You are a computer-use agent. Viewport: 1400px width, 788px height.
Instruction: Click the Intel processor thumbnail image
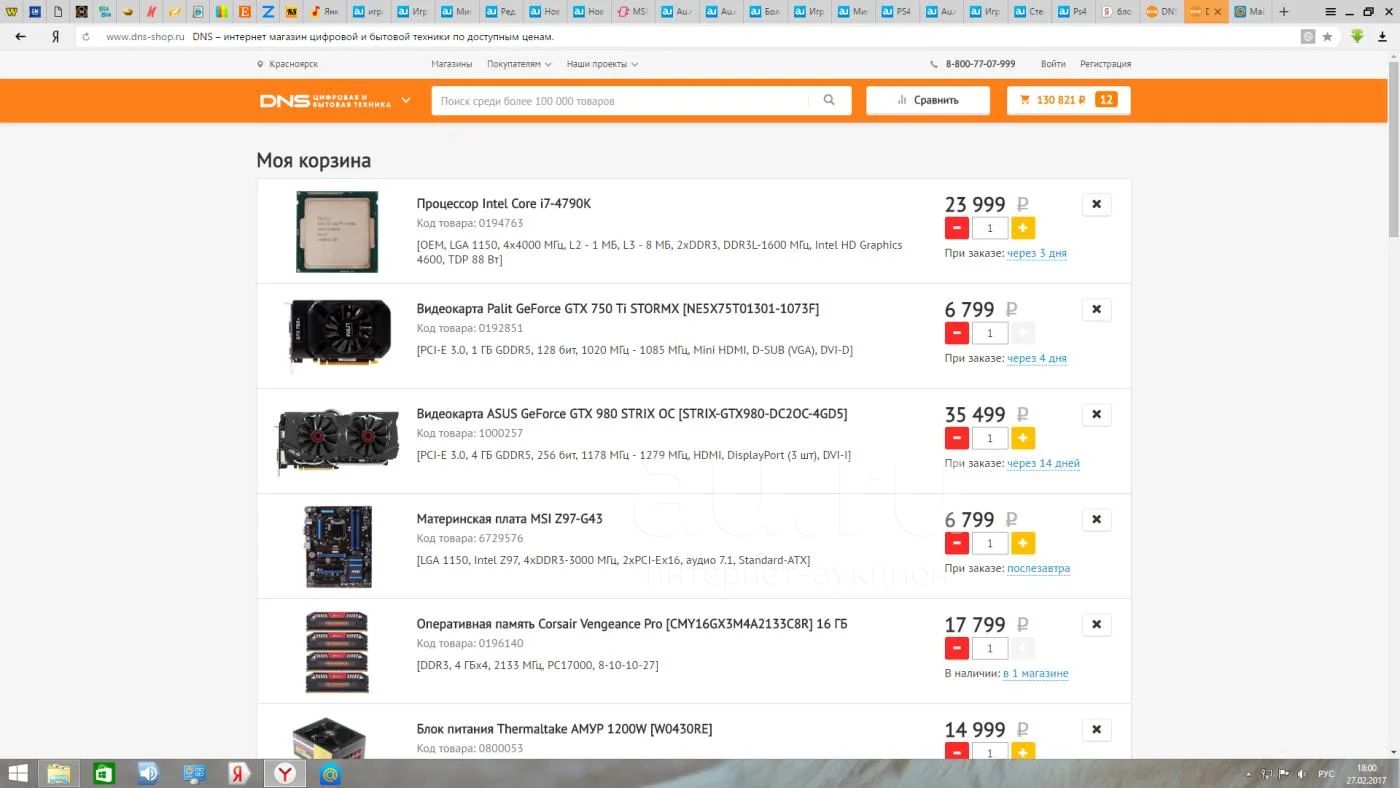337,231
